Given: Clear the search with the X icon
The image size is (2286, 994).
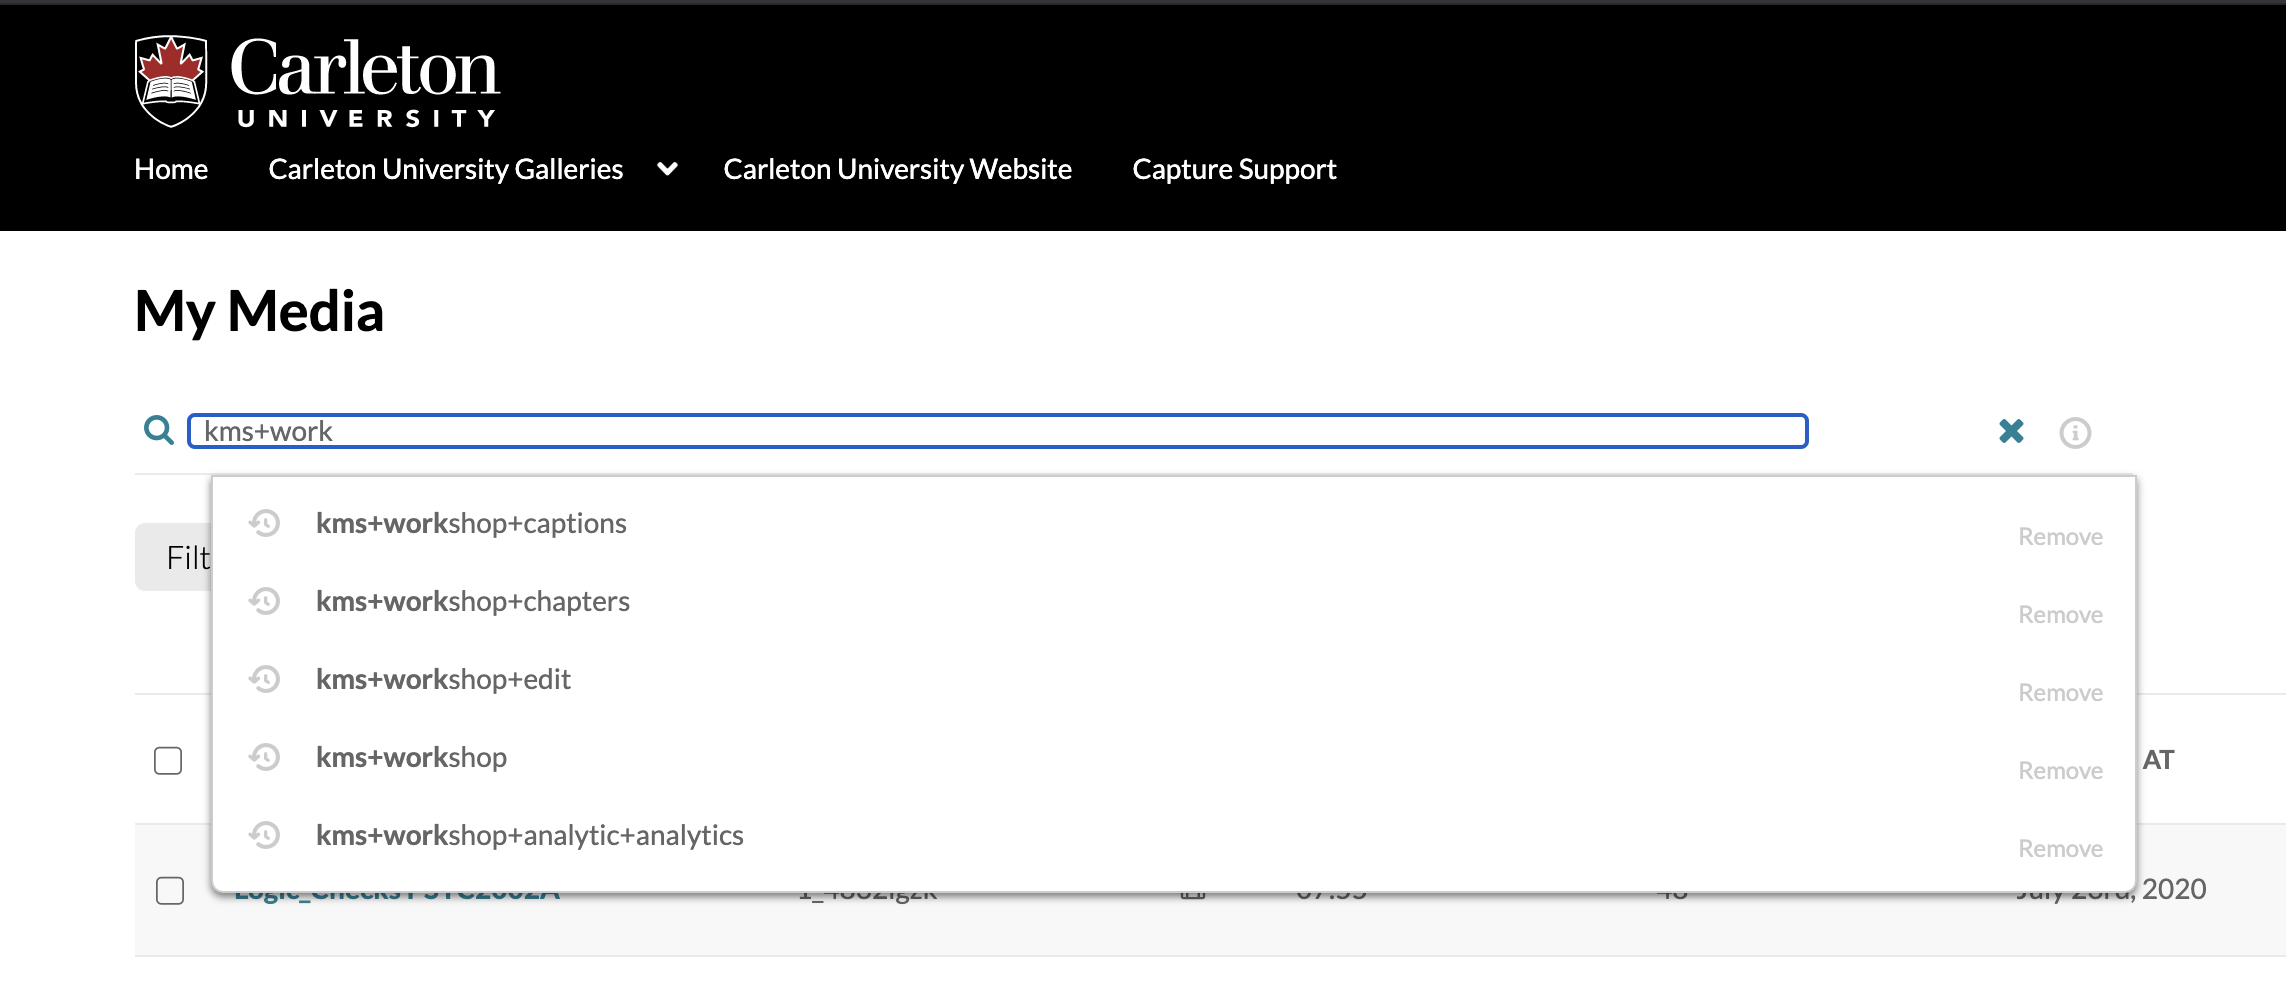Looking at the screenshot, I should click(x=2011, y=431).
